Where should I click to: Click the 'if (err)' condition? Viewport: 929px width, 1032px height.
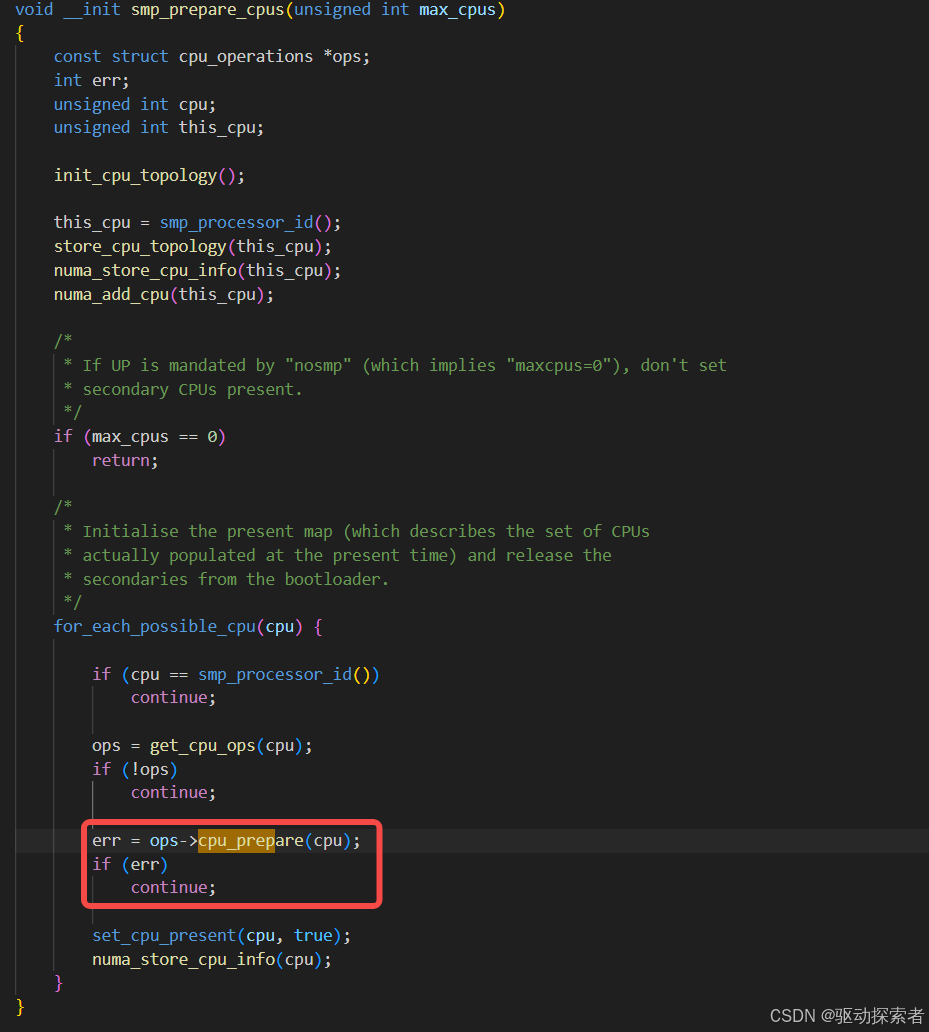click(x=130, y=865)
